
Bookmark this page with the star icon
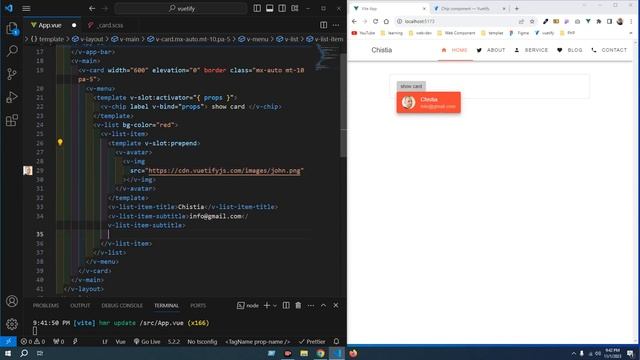[532, 21]
